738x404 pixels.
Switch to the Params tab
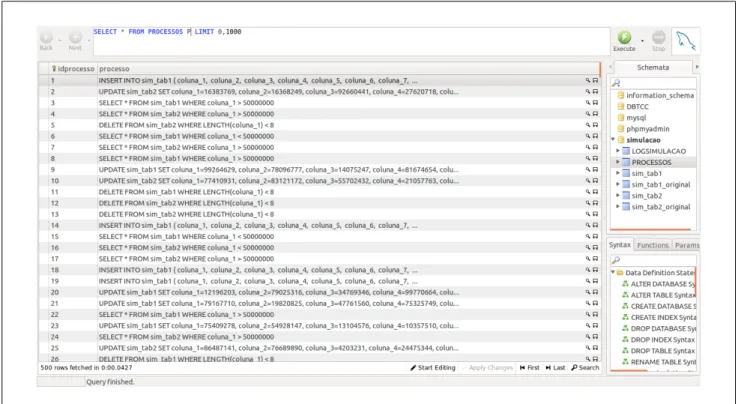(x=686, y=245)
